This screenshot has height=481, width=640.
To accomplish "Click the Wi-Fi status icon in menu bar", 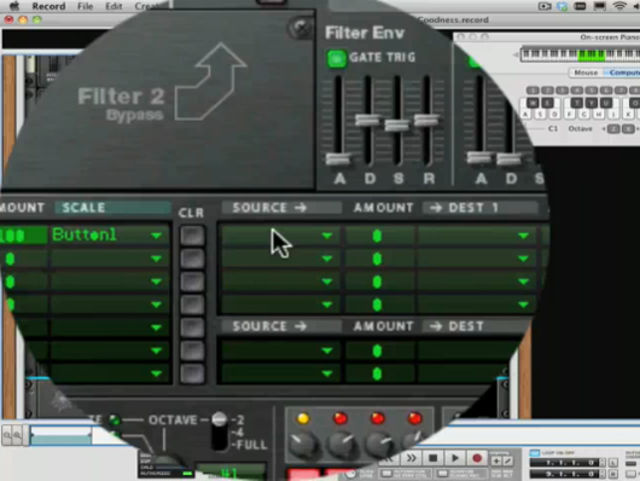I will 619,6.
